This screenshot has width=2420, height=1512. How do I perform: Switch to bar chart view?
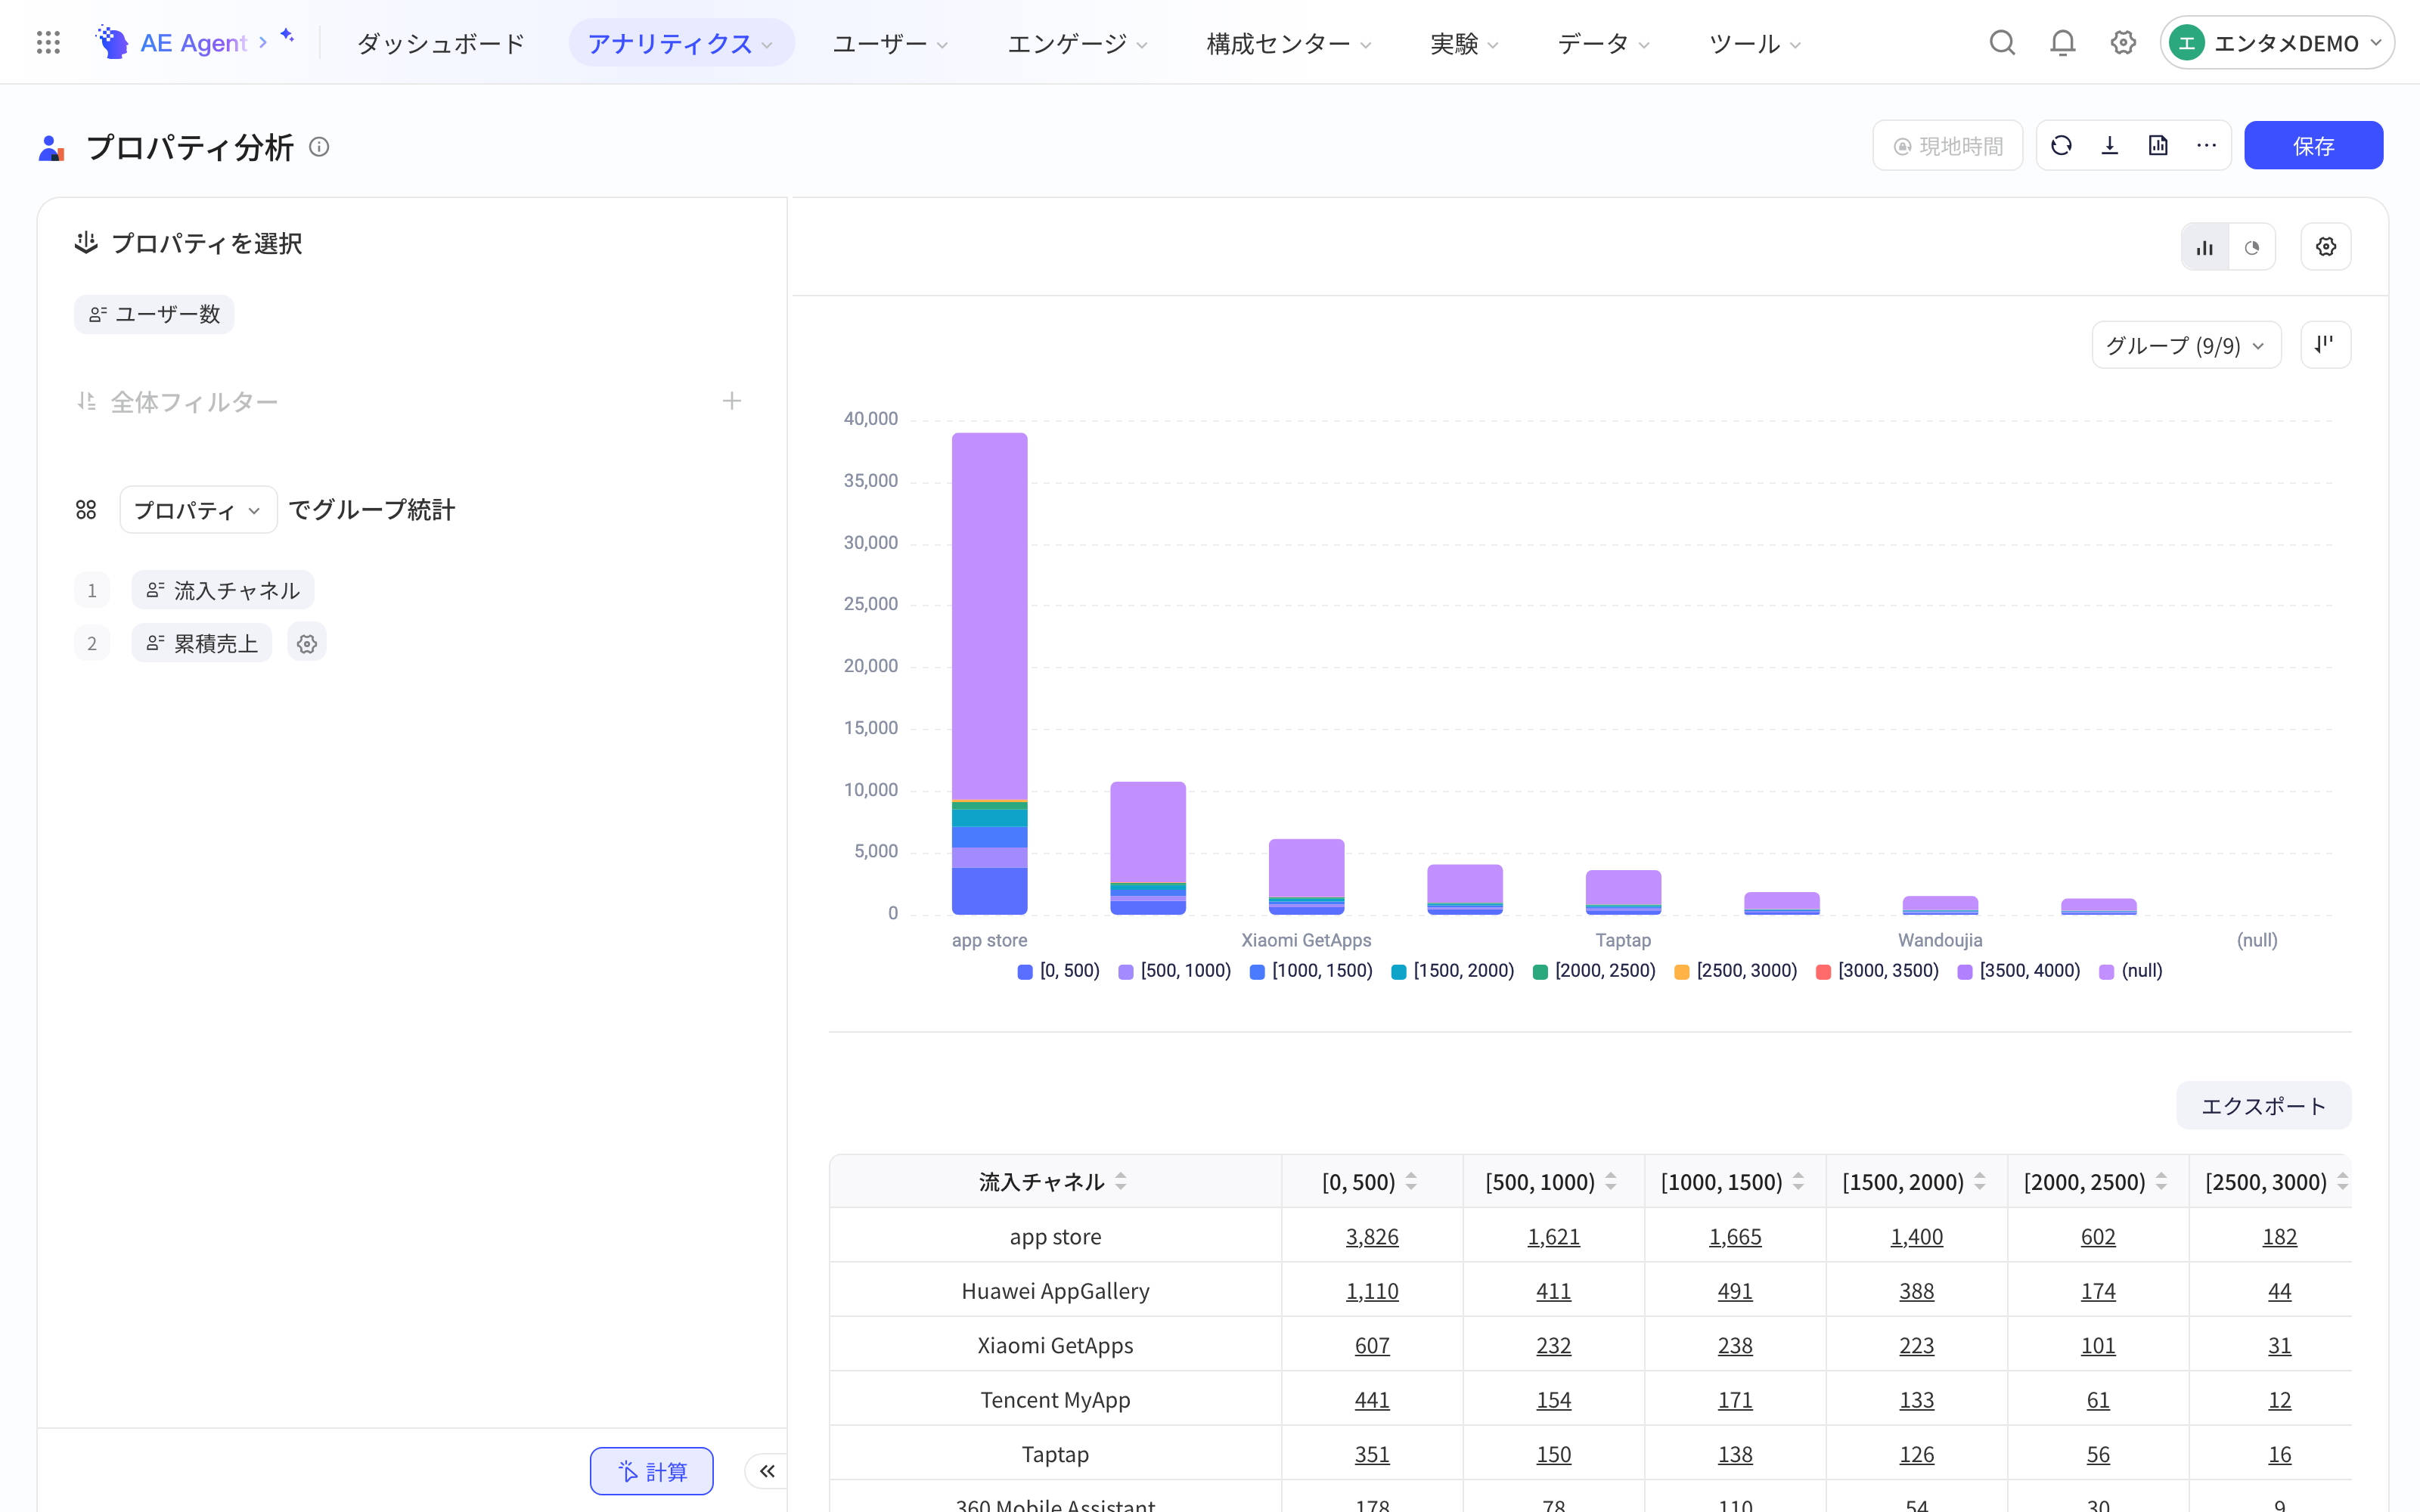pyautogui.click(x=2205, y=247)
